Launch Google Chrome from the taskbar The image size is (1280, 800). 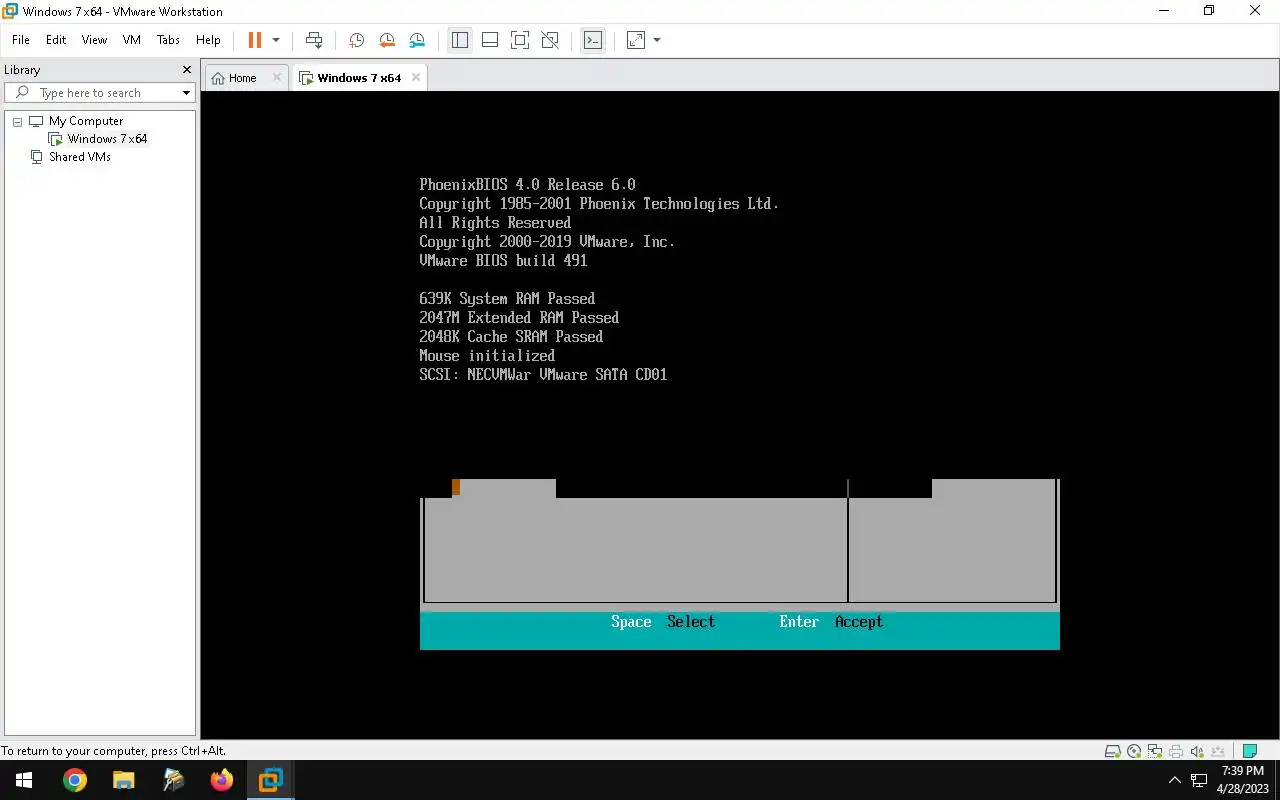pos(75,780)
